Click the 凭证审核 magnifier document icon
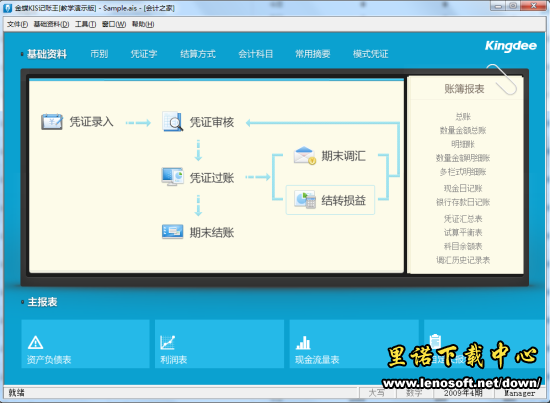The height and width of the screenshot is (403, 550). point(172,121)
